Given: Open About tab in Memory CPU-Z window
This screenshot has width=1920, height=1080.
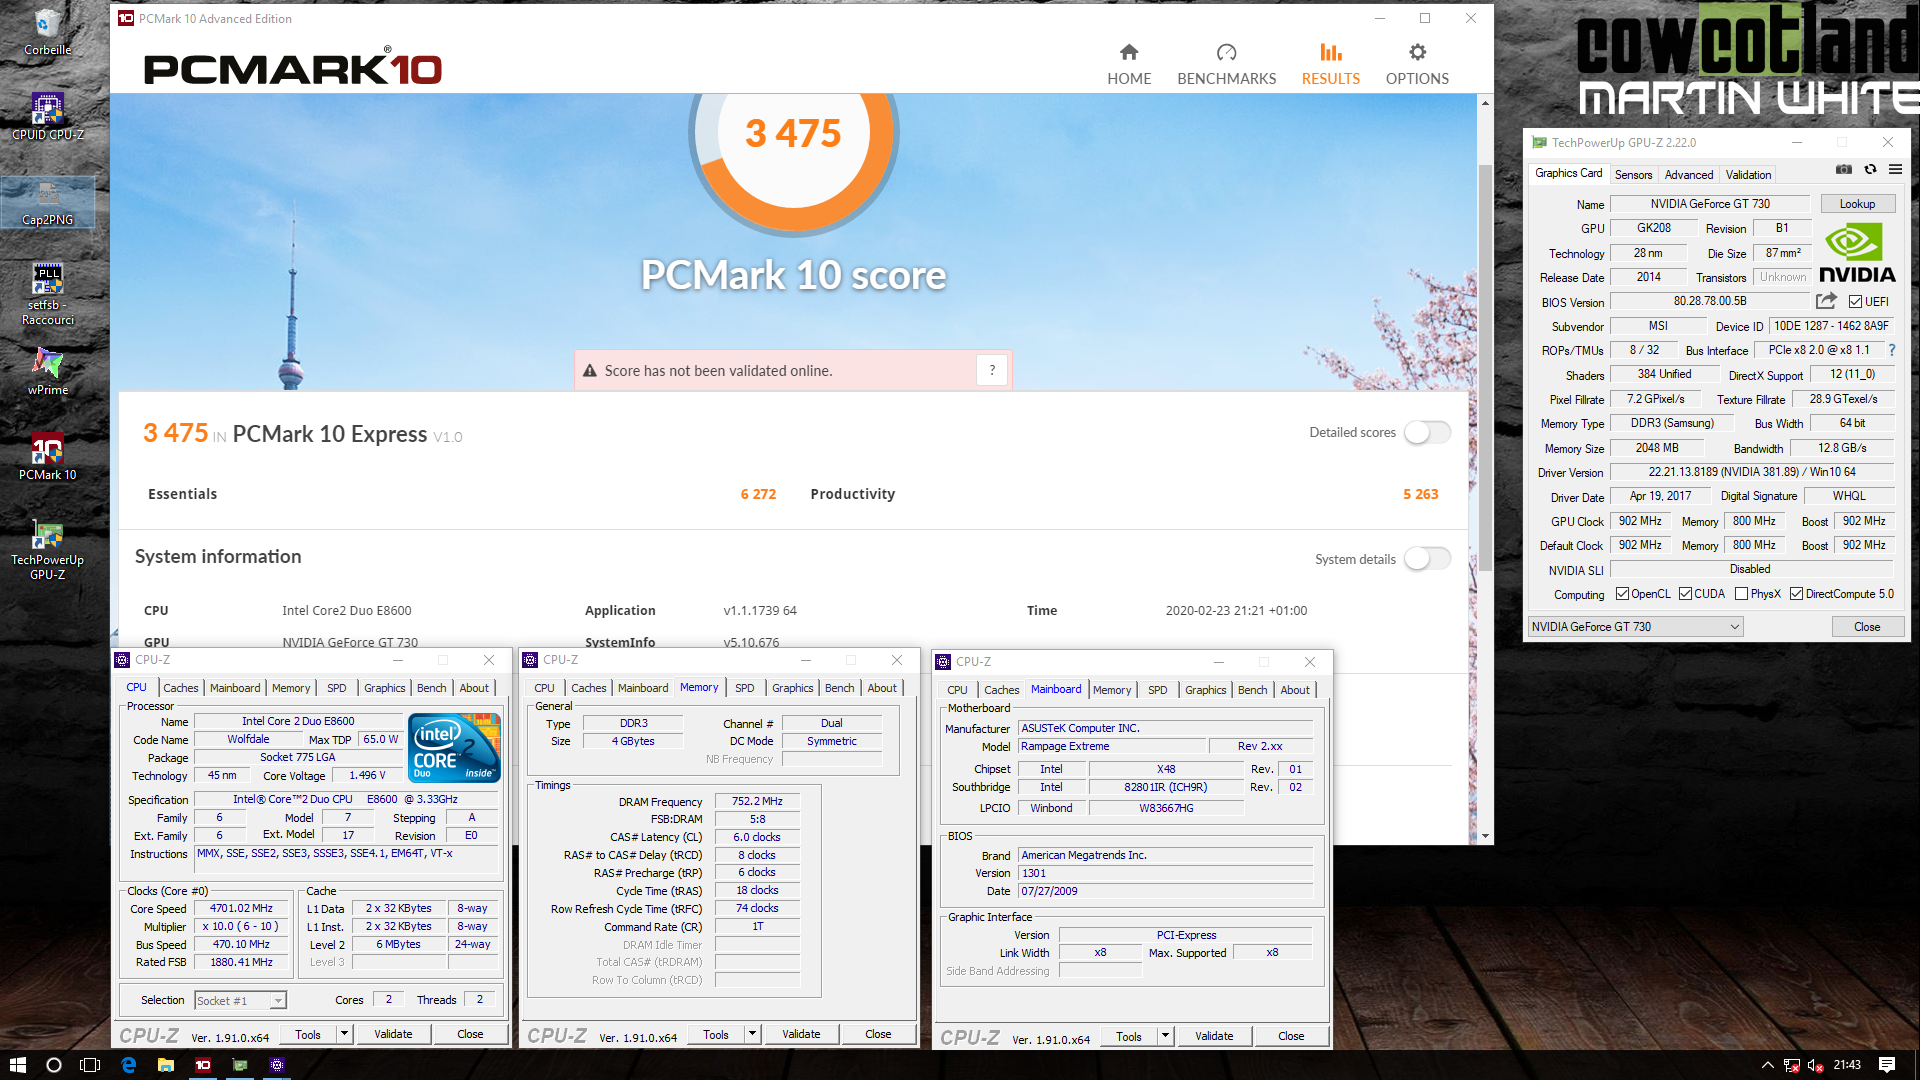Looking at the screenshot, I should tap(881, 688).
